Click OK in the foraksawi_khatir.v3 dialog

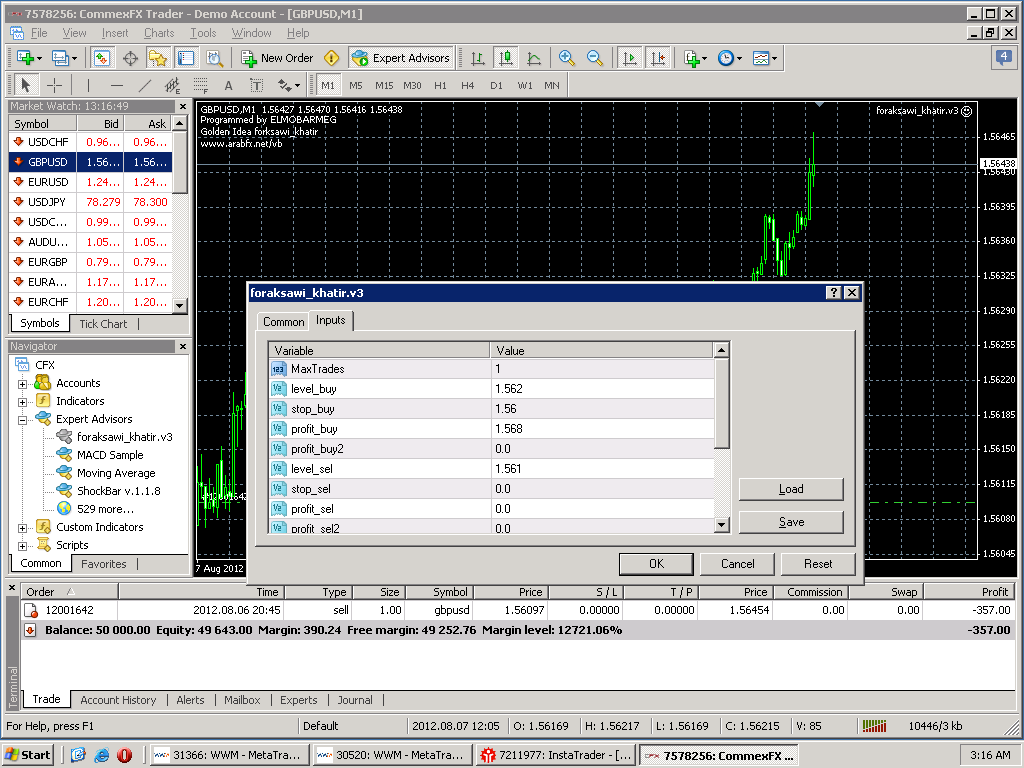656,564
